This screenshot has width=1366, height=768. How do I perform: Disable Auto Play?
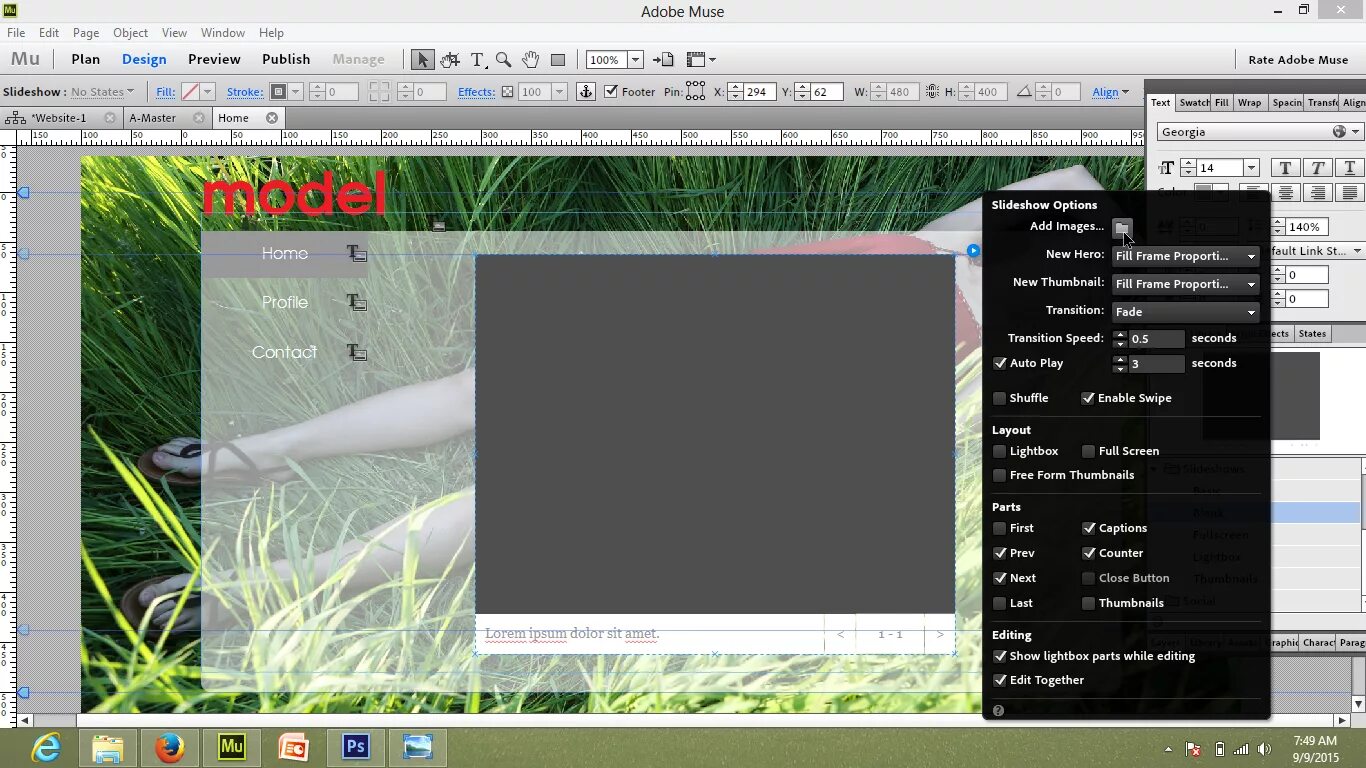(1000, 363)
